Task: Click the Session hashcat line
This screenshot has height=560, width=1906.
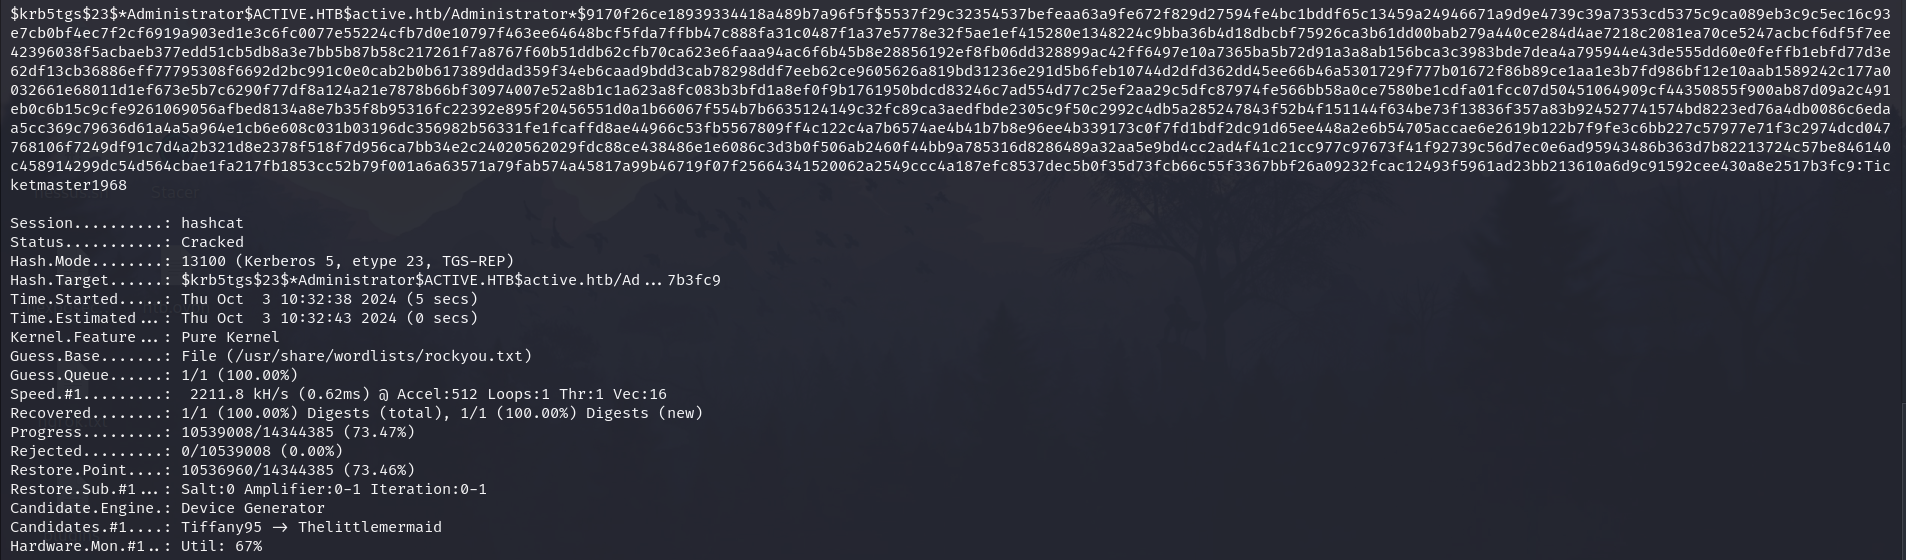Action: (x=127, y=223)
